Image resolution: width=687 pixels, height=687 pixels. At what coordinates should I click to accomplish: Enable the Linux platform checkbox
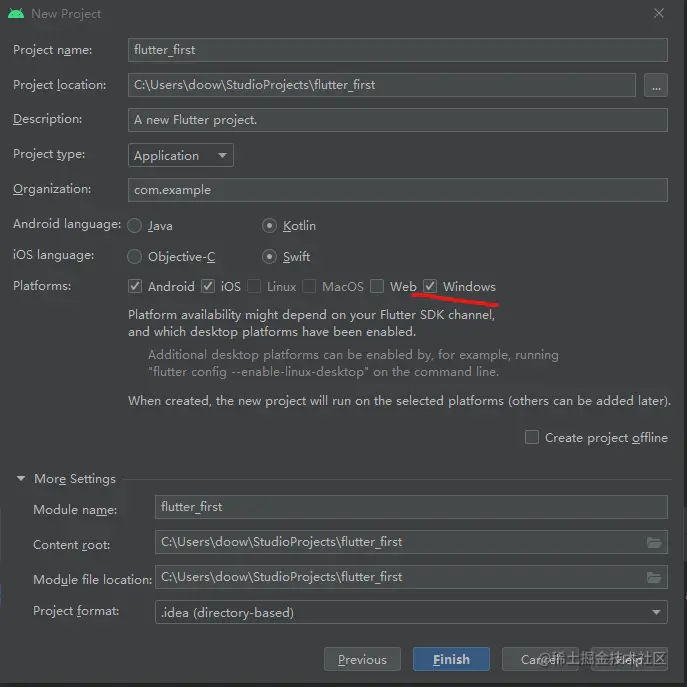coord(254,287)
